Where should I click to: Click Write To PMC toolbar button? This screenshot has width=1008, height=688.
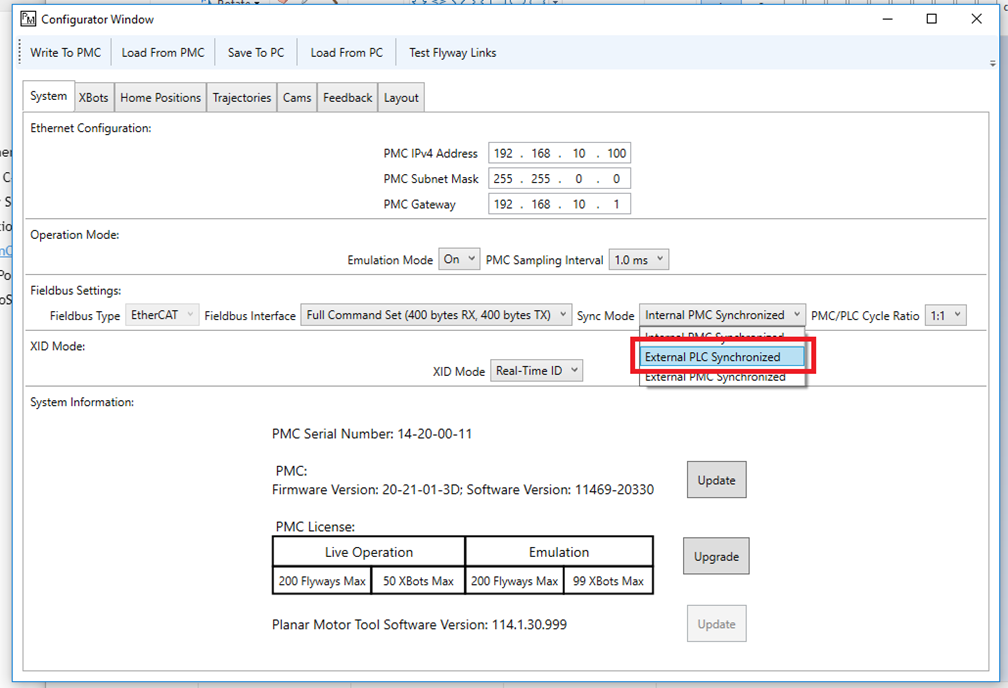coord(65,53)
